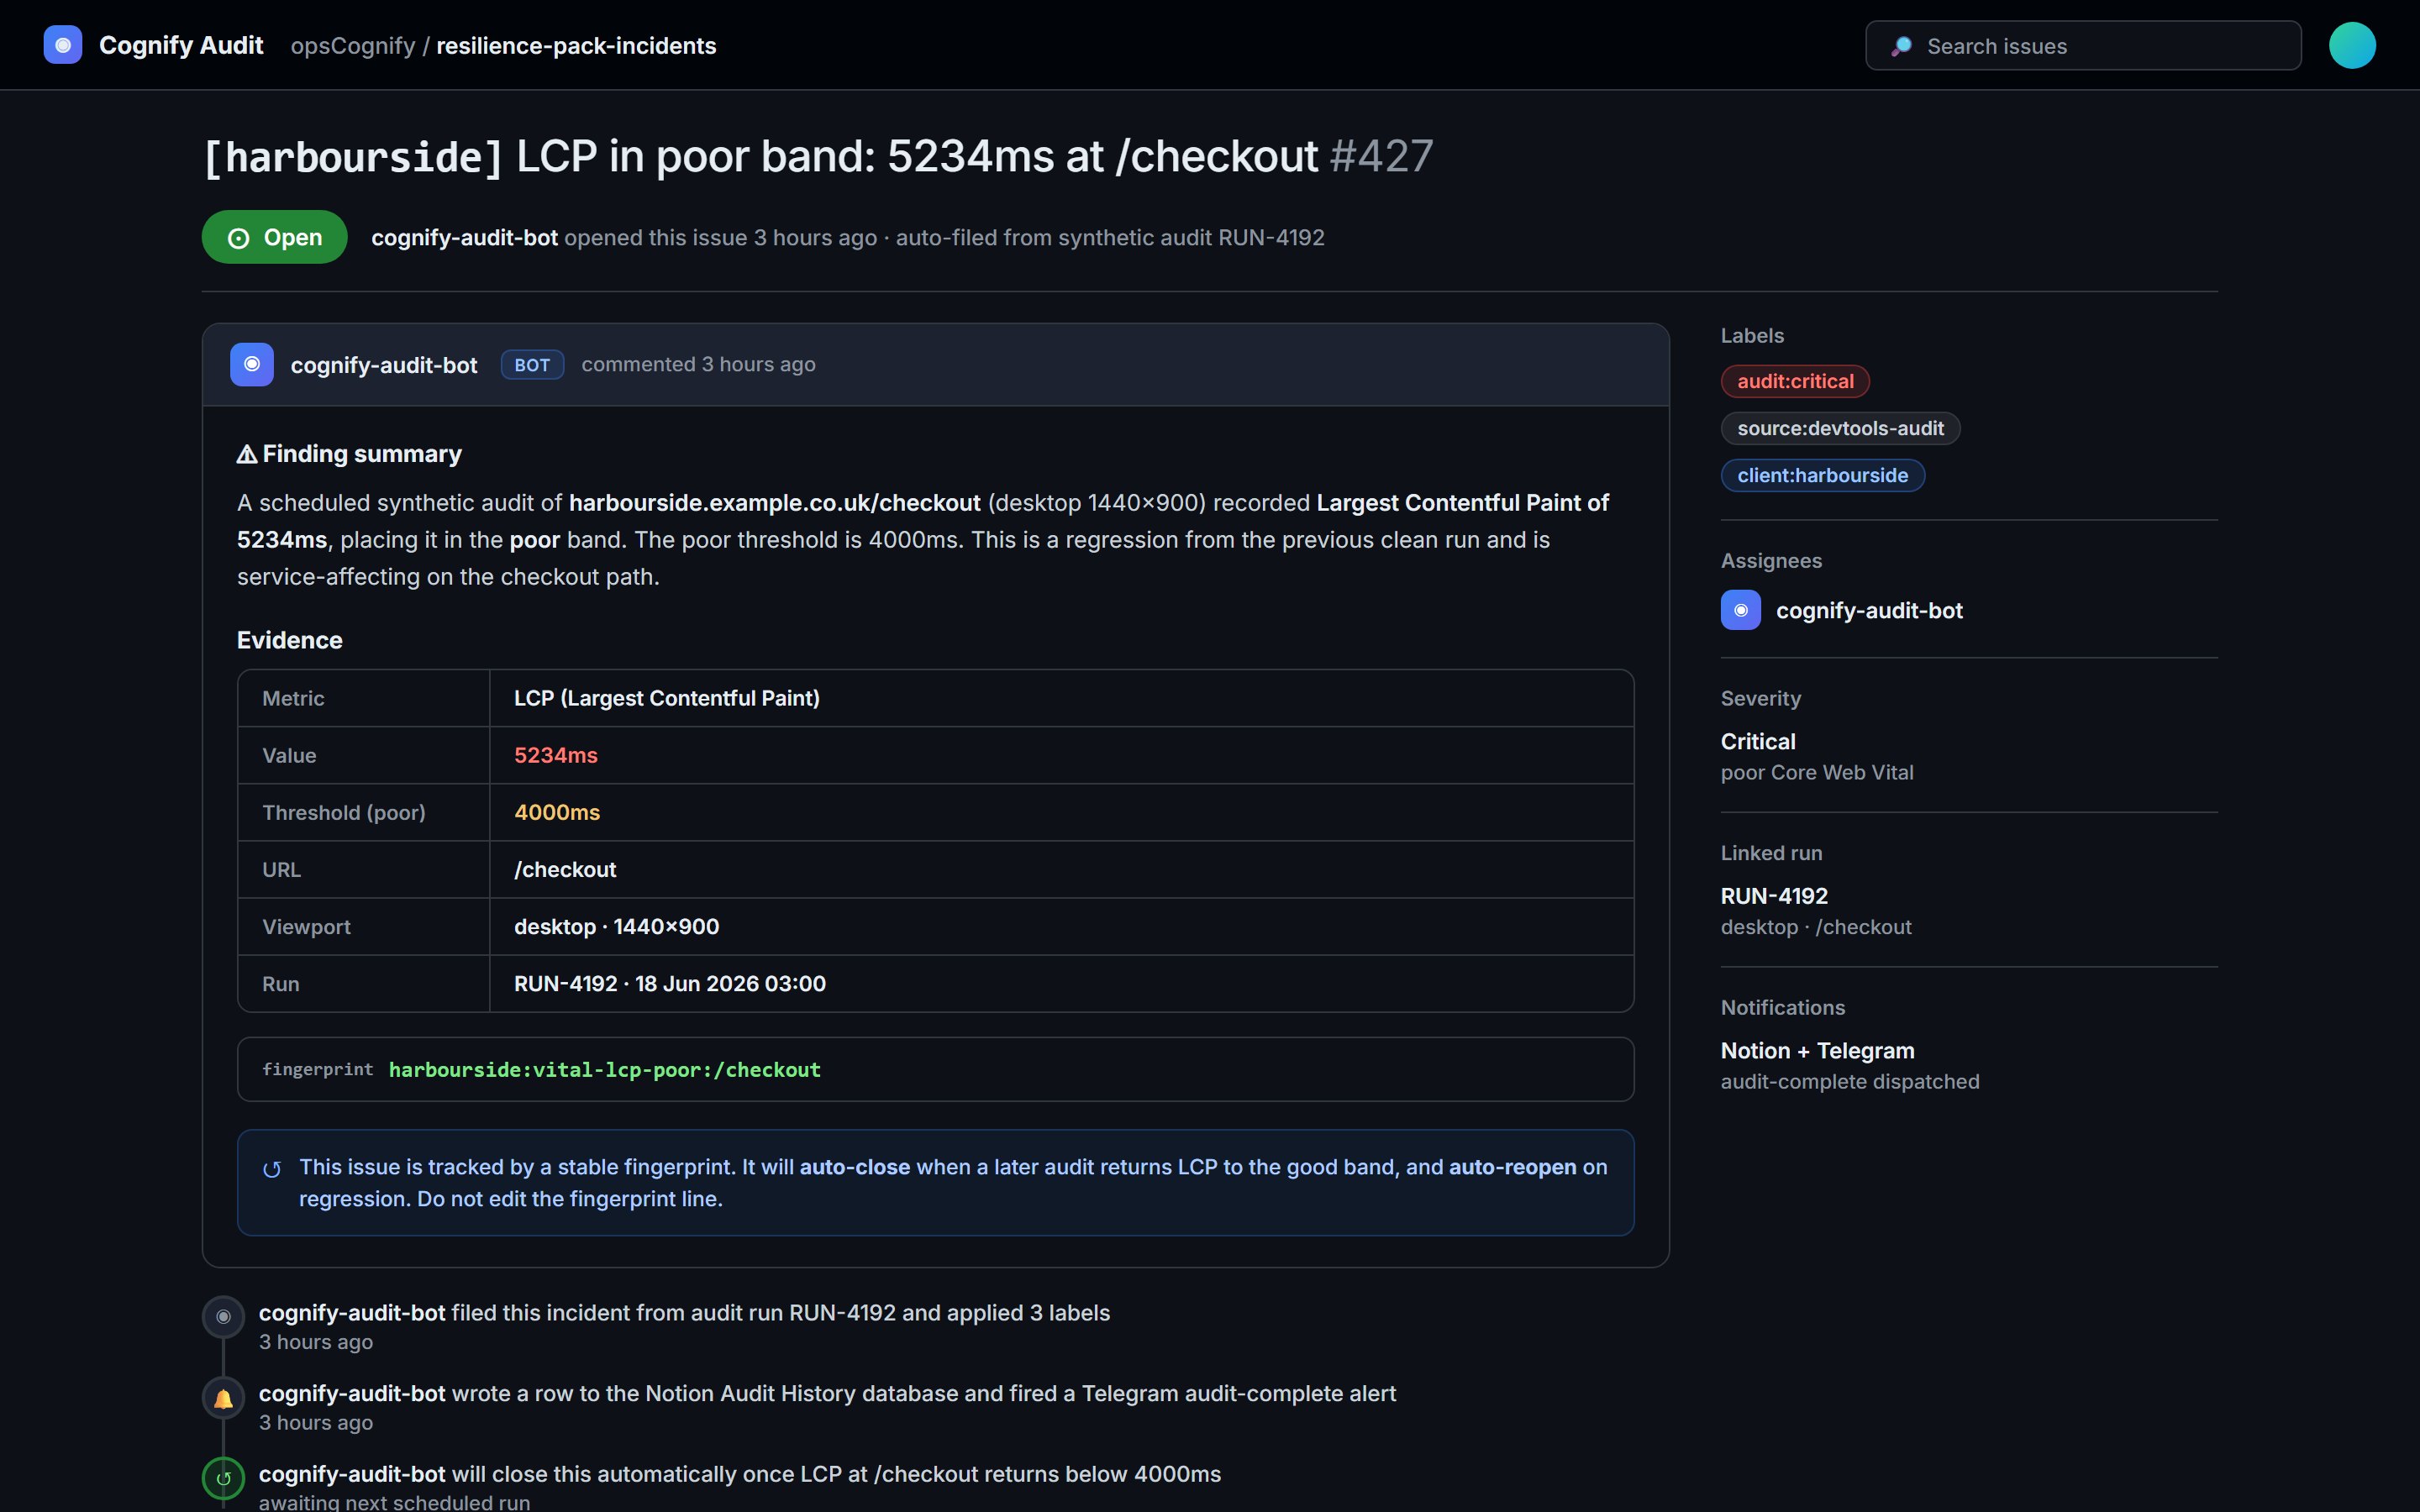This screenshot has width=2420, height=1512.
Task: Open the resilience-pack-incidents repository link
Action: coord(576,46)
